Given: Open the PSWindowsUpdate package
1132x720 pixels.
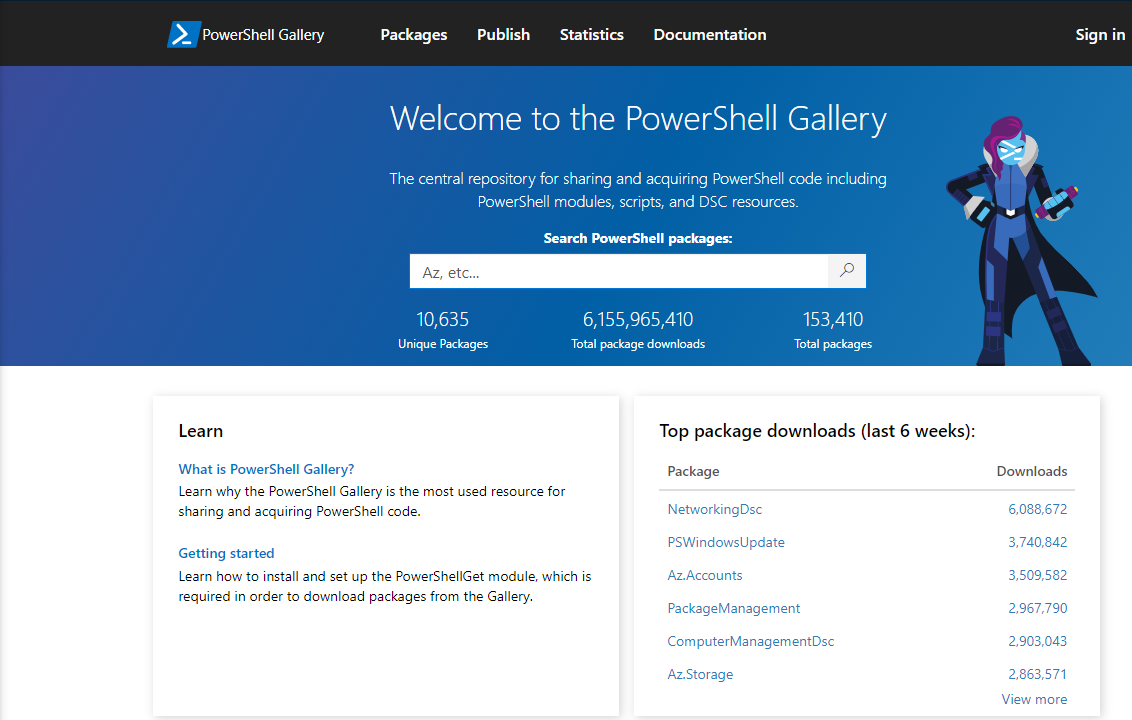Looking at the screenshot, I should tap(726, 542).
